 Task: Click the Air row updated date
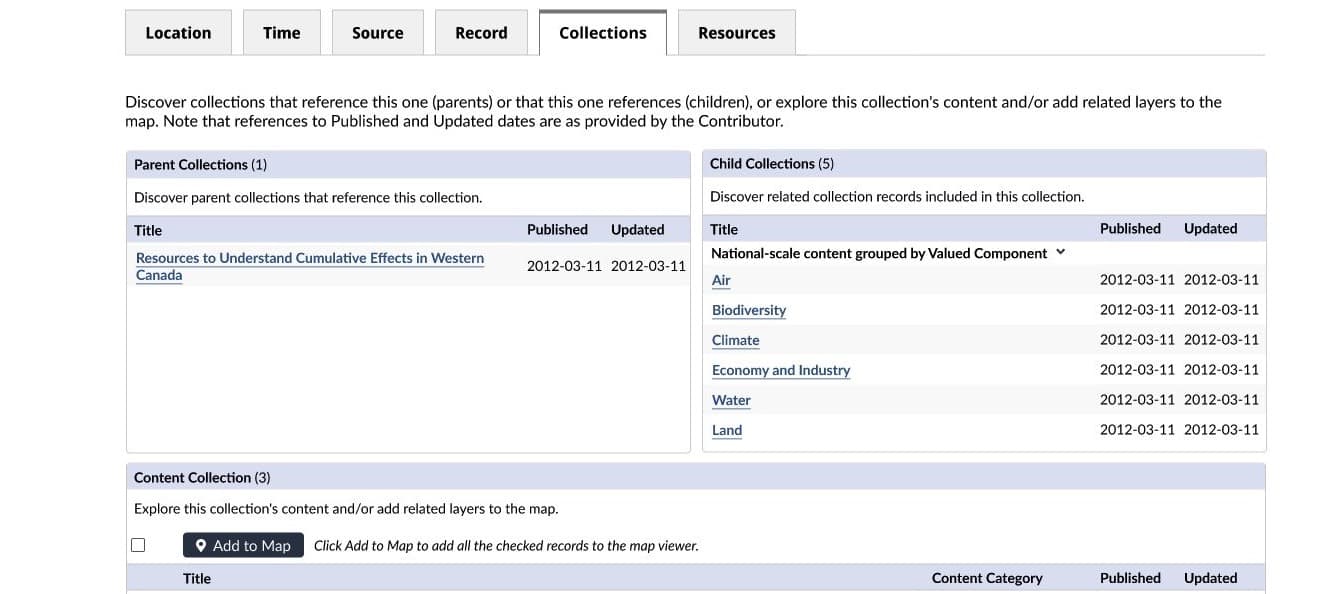[x=1221, y=280]
